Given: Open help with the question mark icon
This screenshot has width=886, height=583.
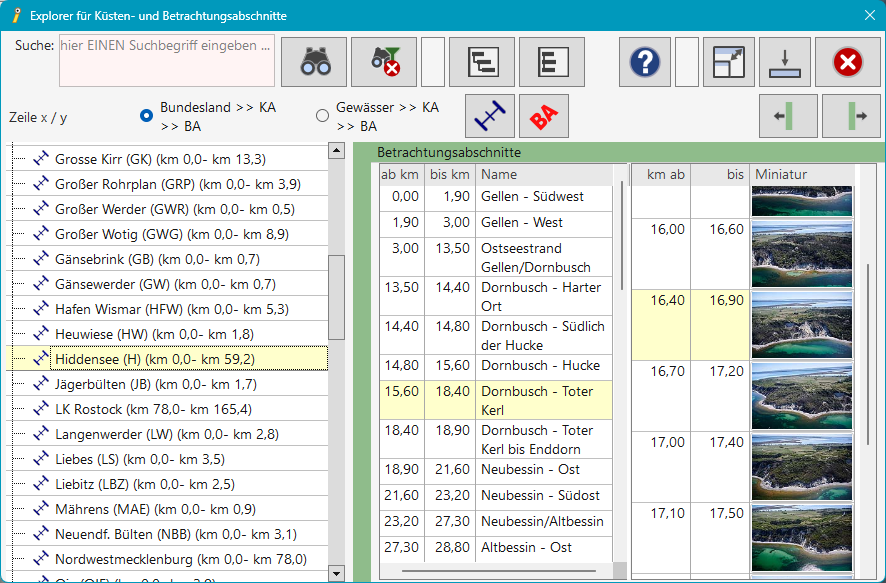Looking at the screenshot, I should coord(644,63).
